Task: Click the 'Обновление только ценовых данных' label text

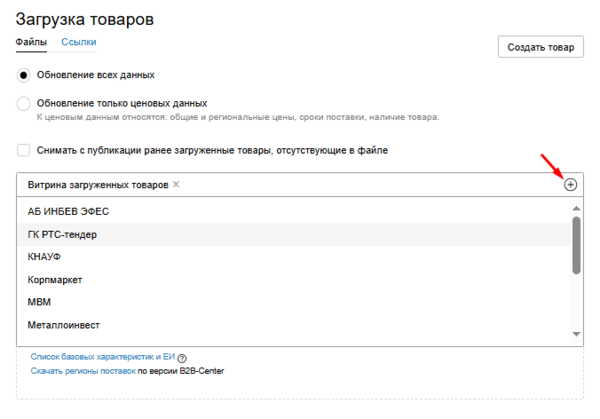Action: 122,103
